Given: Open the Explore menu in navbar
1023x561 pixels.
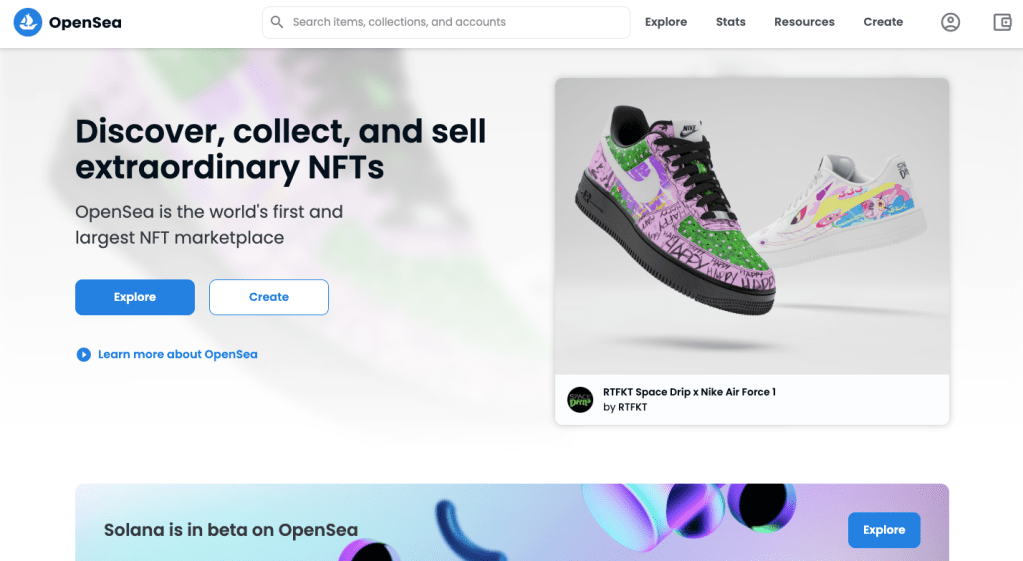Looking at the screenshot, I should 666,22.
